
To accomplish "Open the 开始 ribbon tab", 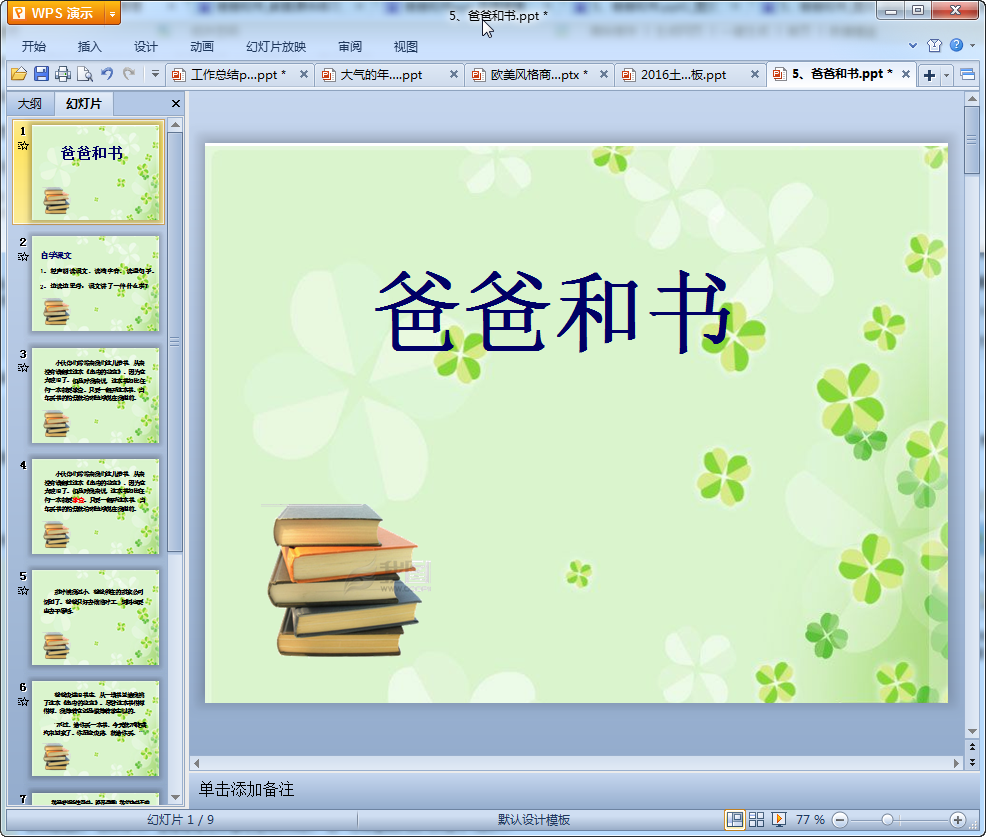I will tap(33, 47).
